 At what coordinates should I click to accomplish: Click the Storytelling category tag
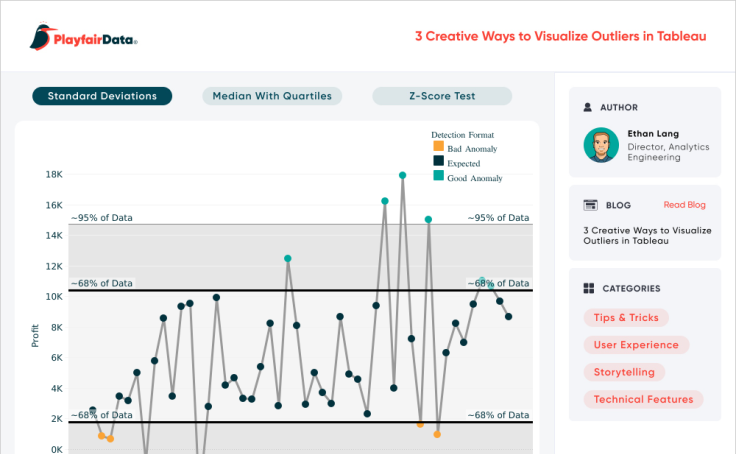[624, 372]
